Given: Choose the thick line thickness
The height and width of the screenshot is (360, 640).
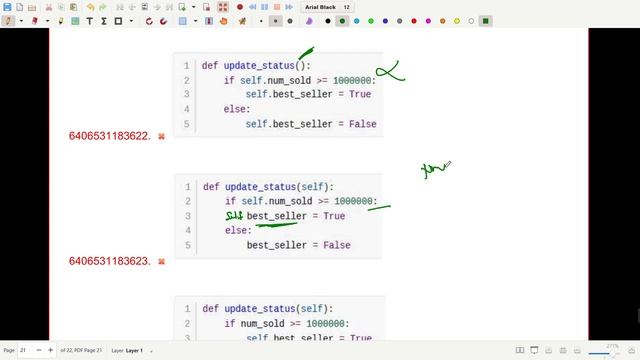Looking at the screenshot, I should (290, 21).
